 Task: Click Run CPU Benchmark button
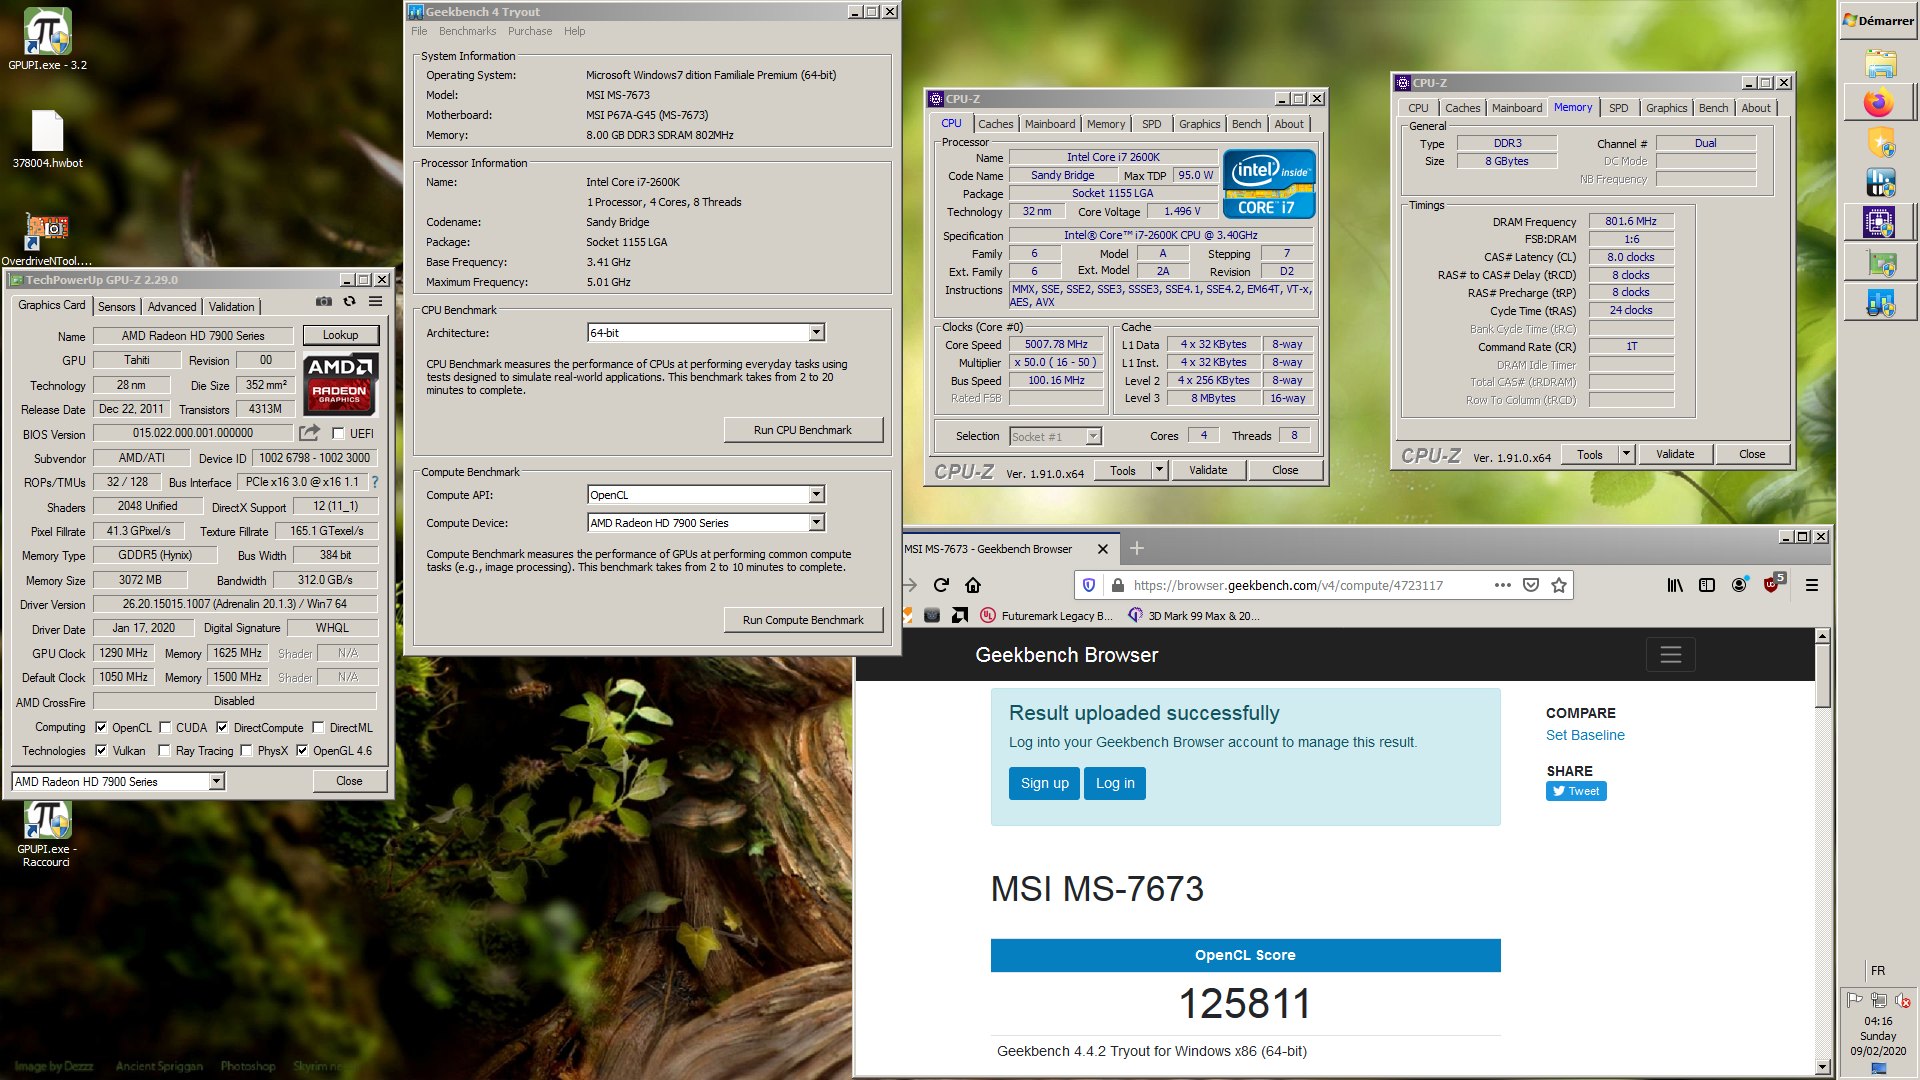pyautogui.click(x=803, y=430)
